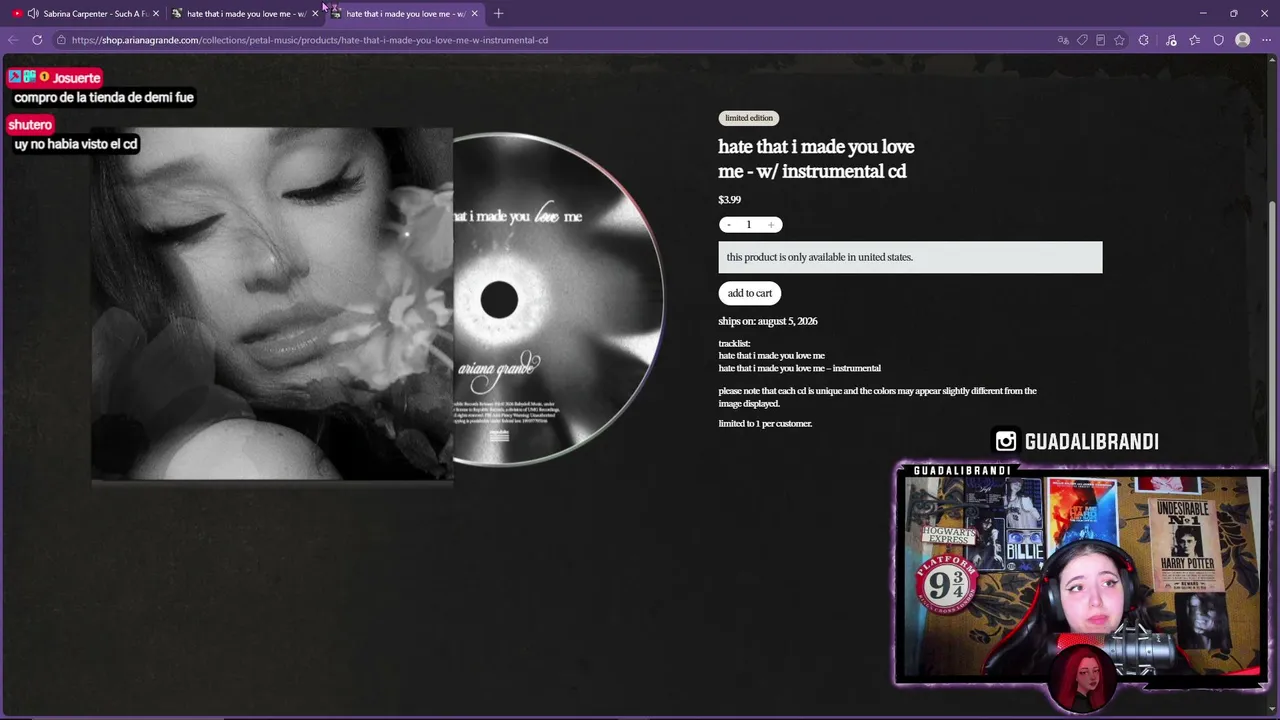1280x720 pixels.
Task: Close the active 'hate that i made' tab
Action: point(474,13)
